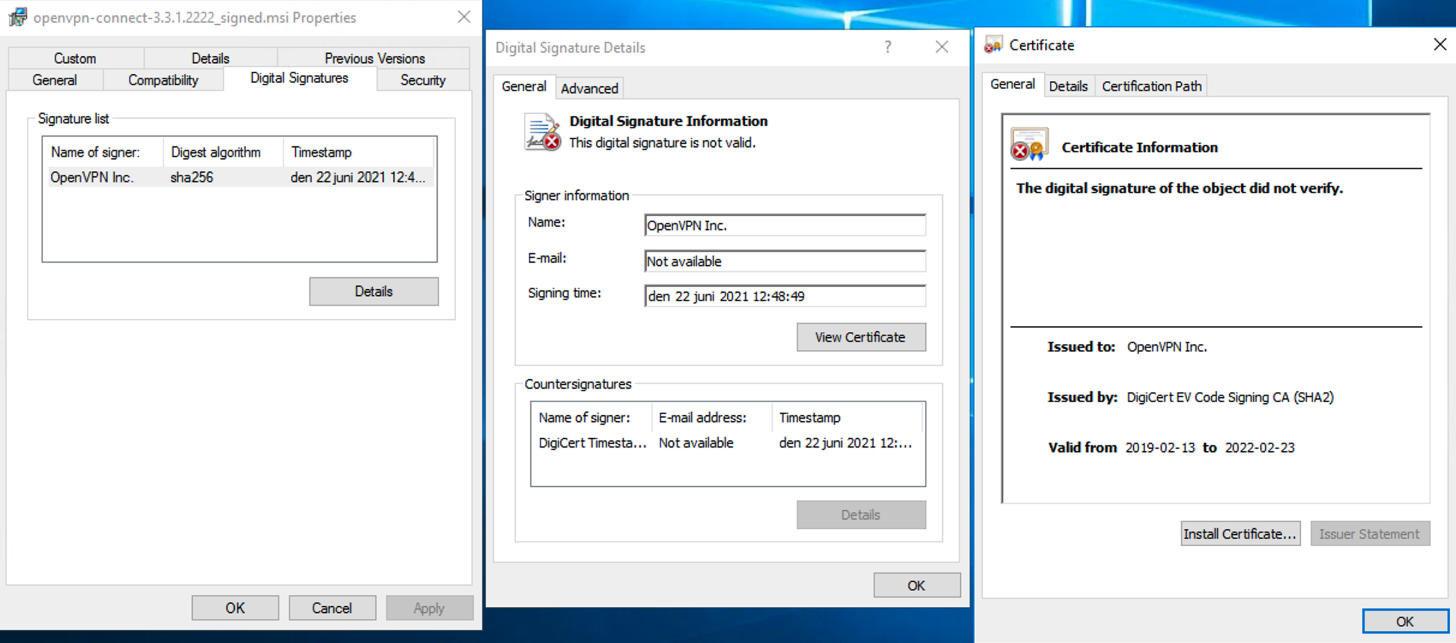
Task: Click sha256 digest value in Signature list
Action: [x=192, y=177]
